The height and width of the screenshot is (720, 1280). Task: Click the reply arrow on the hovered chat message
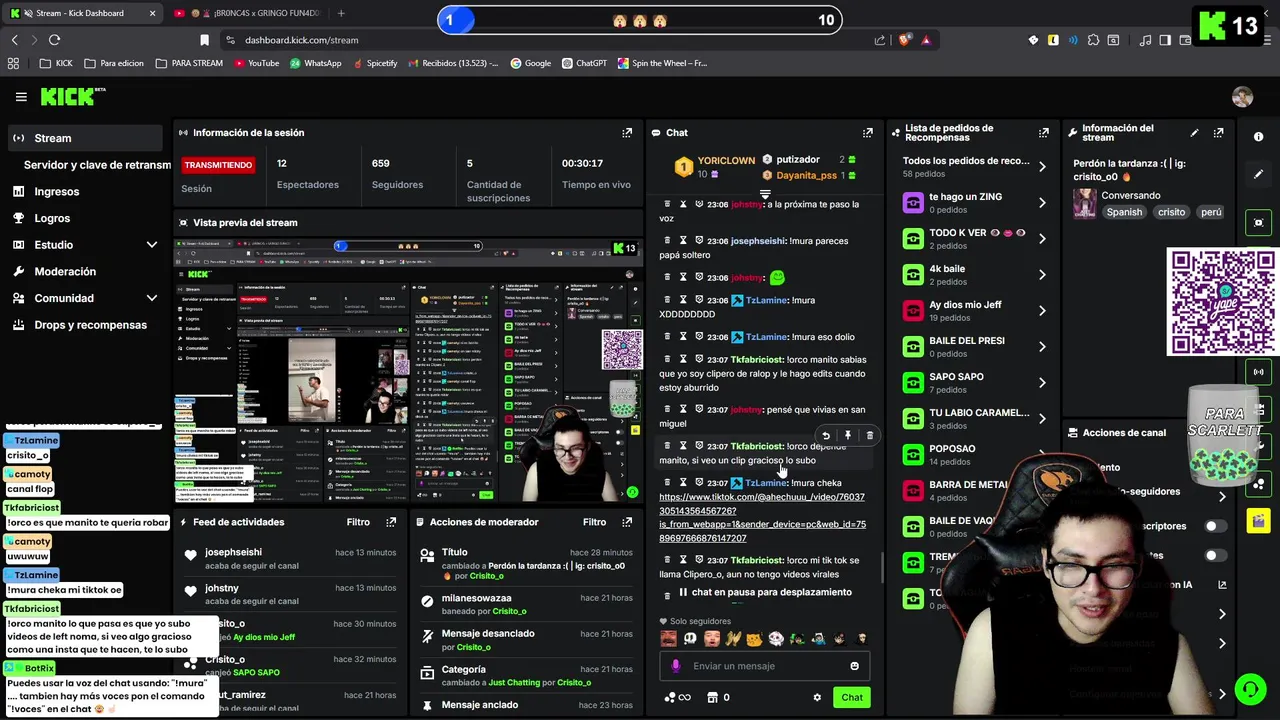click(x=826, y=436)
